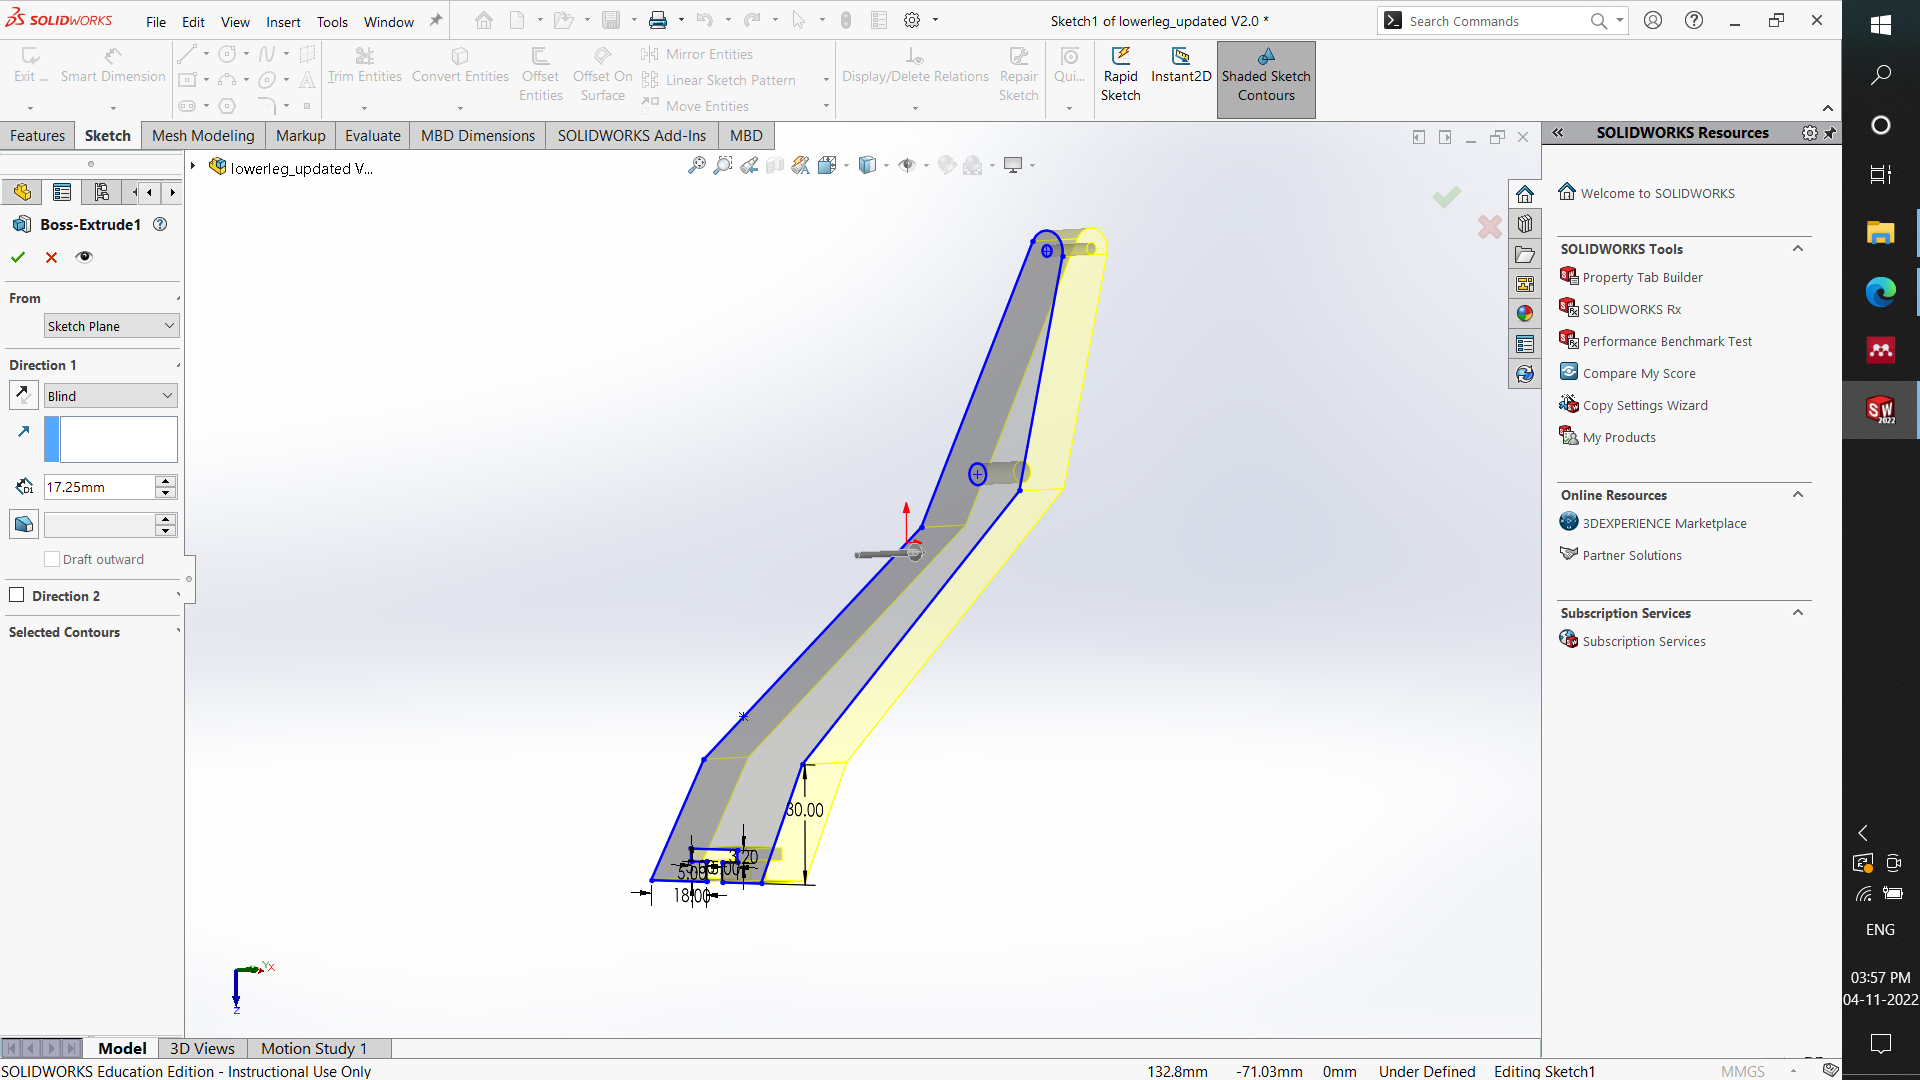Screen dimensions: 1920x1080
Task: Click the Rapid Sketch tool icon
Action: (1120, 58)
